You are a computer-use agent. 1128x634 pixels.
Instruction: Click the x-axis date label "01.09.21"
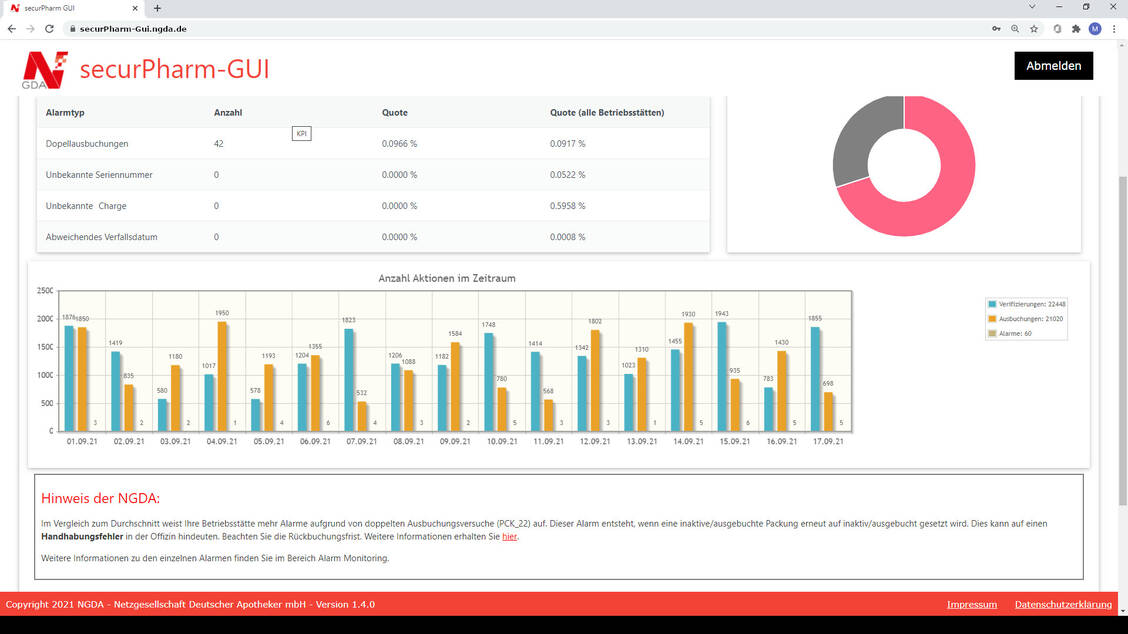pos(82,442)
